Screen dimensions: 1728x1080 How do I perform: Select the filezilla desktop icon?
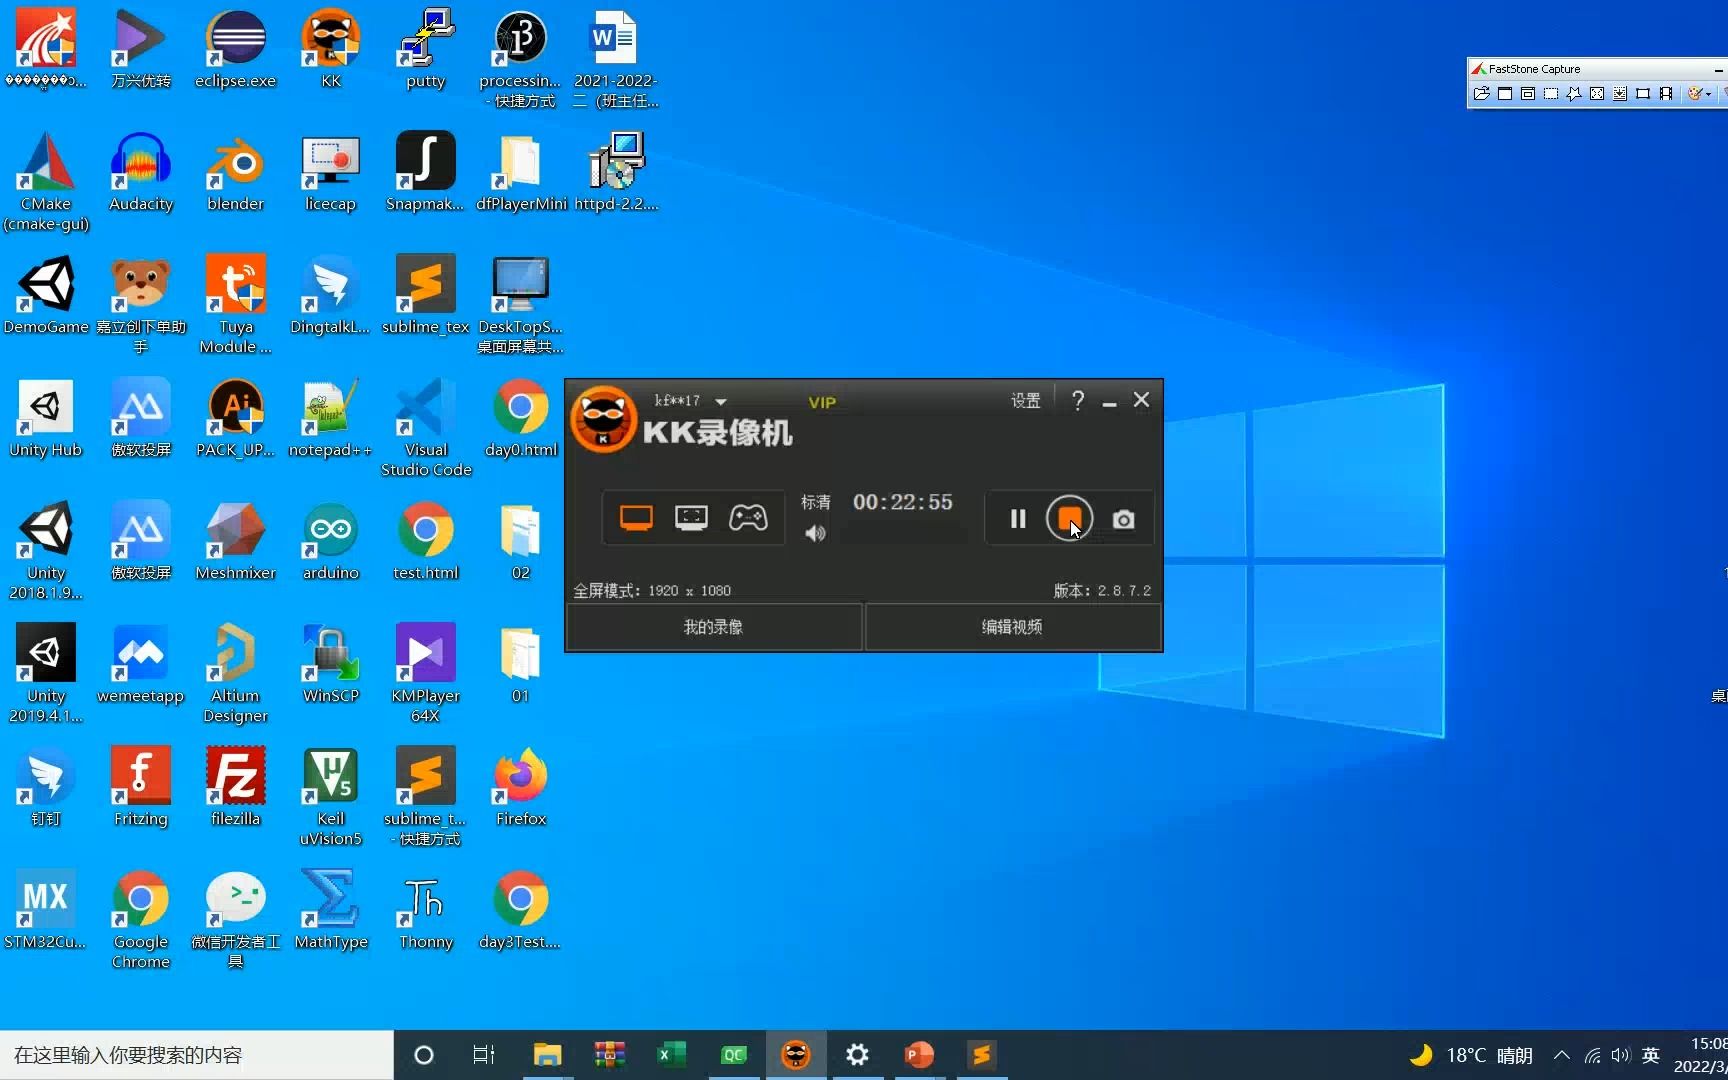[235, 787]
